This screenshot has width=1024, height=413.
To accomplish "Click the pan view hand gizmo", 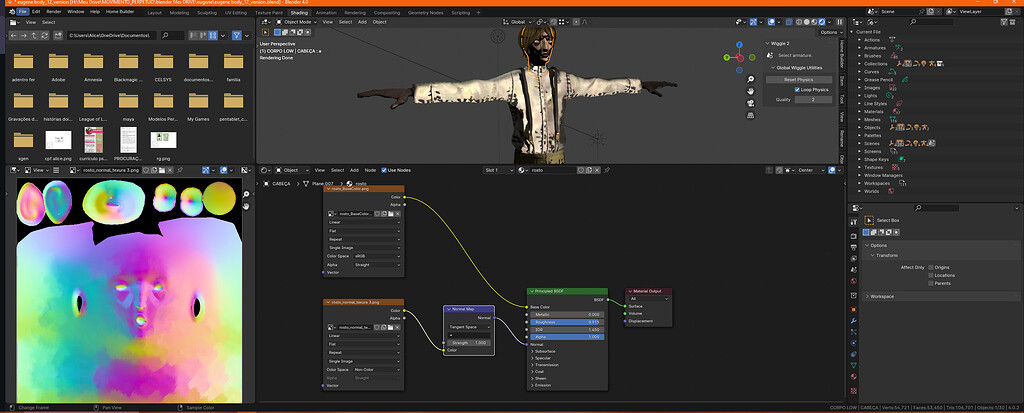I will click(751, 91).
